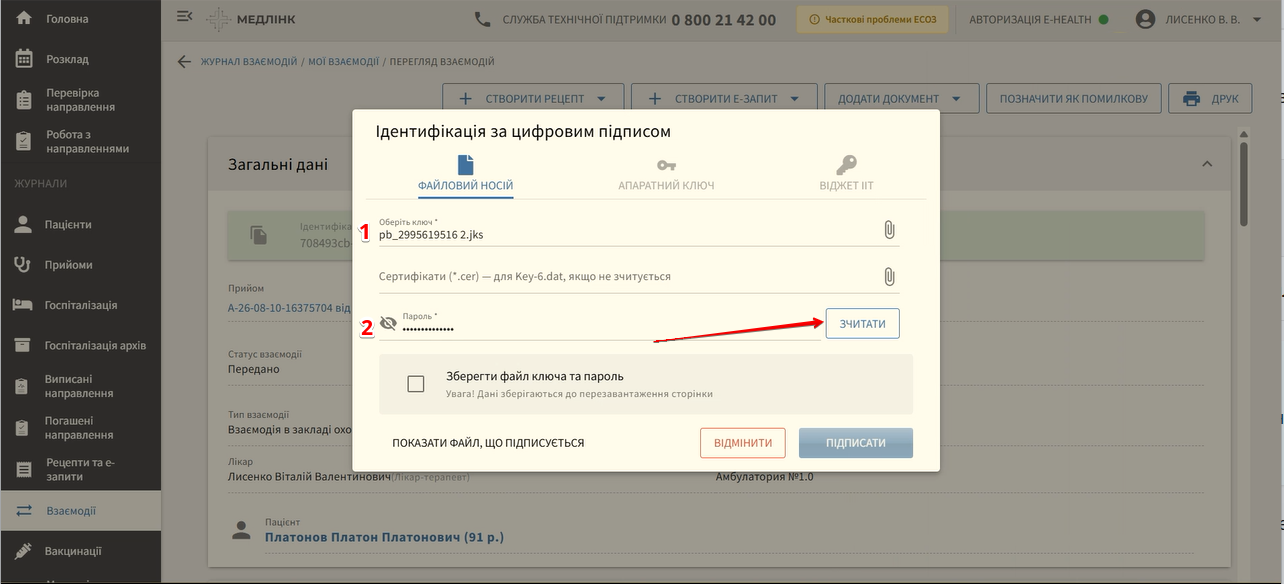Toggle password visibility eye icon
This screenshot has height=584, width=1284.
[388, 323]
